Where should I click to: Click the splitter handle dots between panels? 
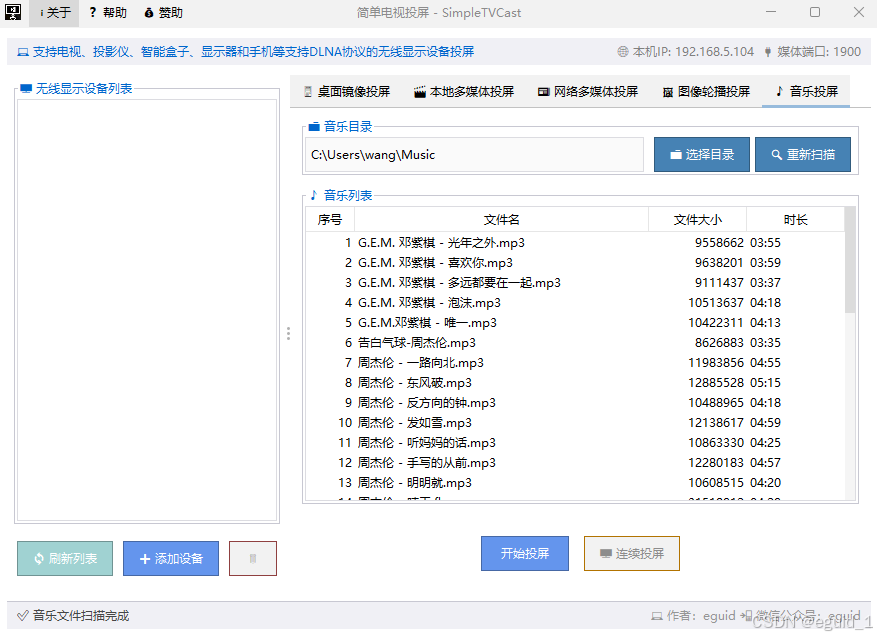click(288, 334)
